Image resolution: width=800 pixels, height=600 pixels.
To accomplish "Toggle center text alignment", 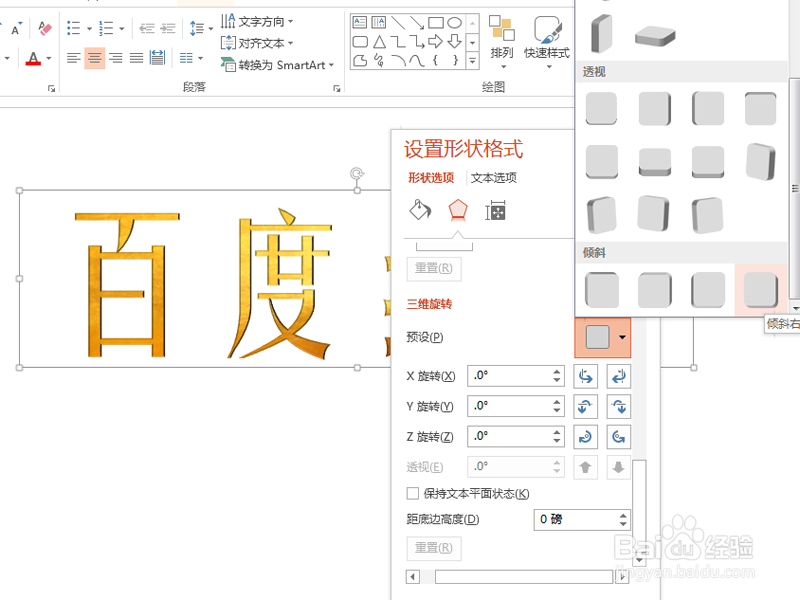I will 94,58.
